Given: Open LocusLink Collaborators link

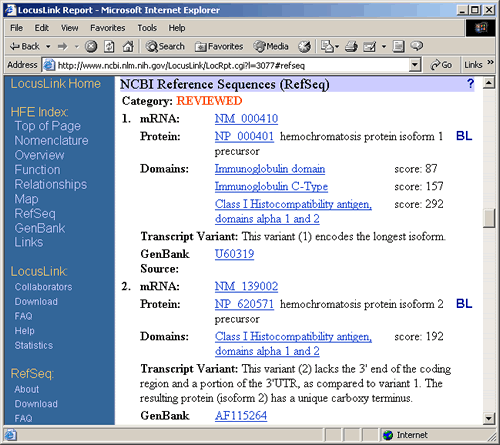Looking at the screenshot, I should coord(43,287).
